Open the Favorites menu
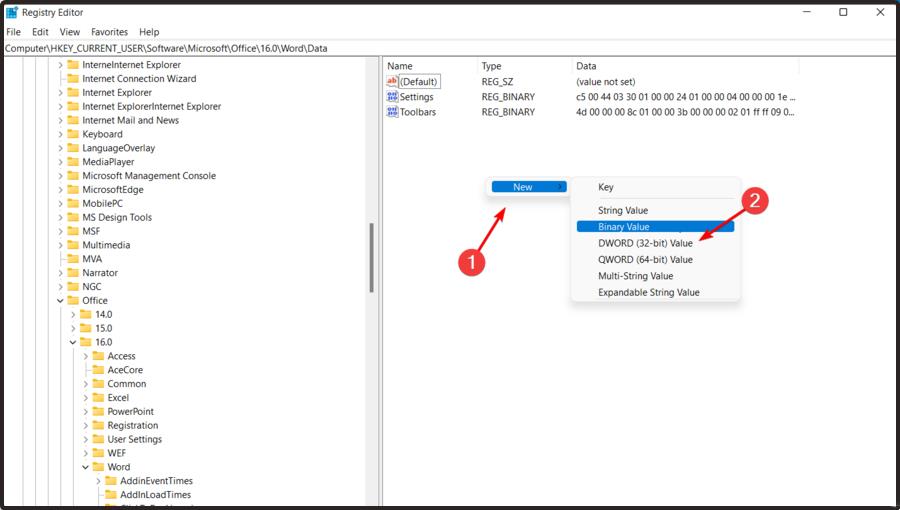The height and width of the screenshot is (510, 900). (x=109, y=32)
